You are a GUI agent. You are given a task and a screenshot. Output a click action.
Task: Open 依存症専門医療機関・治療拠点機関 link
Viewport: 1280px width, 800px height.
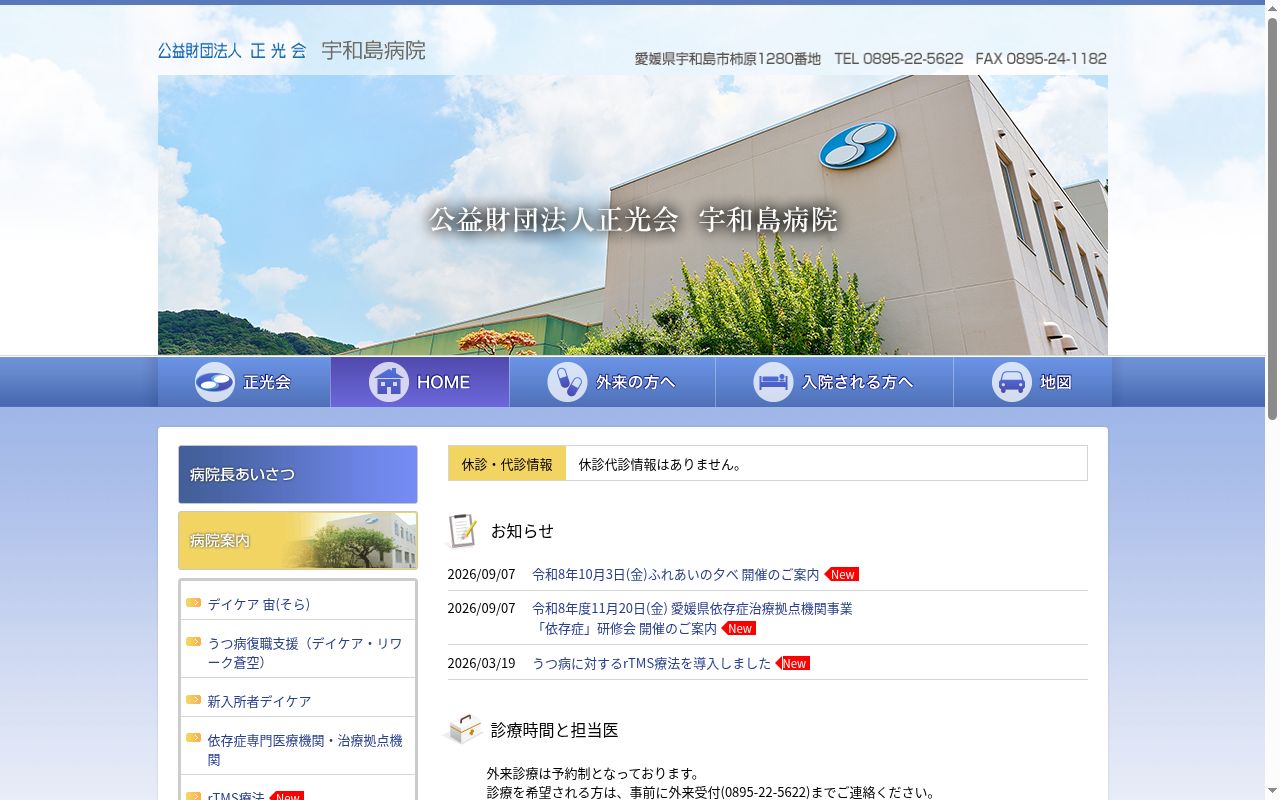pyautogui.click(x=305, y=750)
